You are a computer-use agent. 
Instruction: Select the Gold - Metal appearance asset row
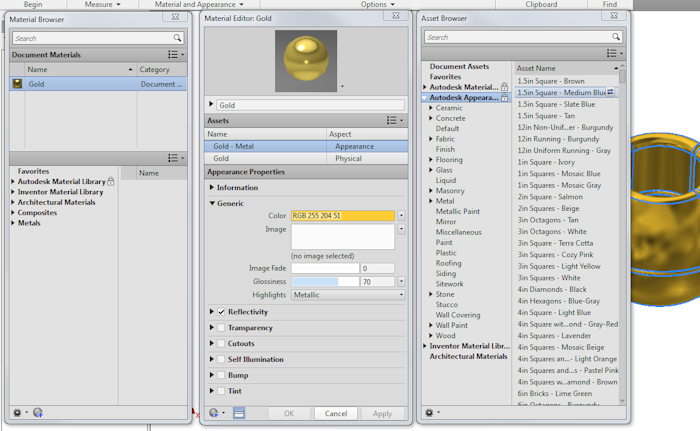306,146
